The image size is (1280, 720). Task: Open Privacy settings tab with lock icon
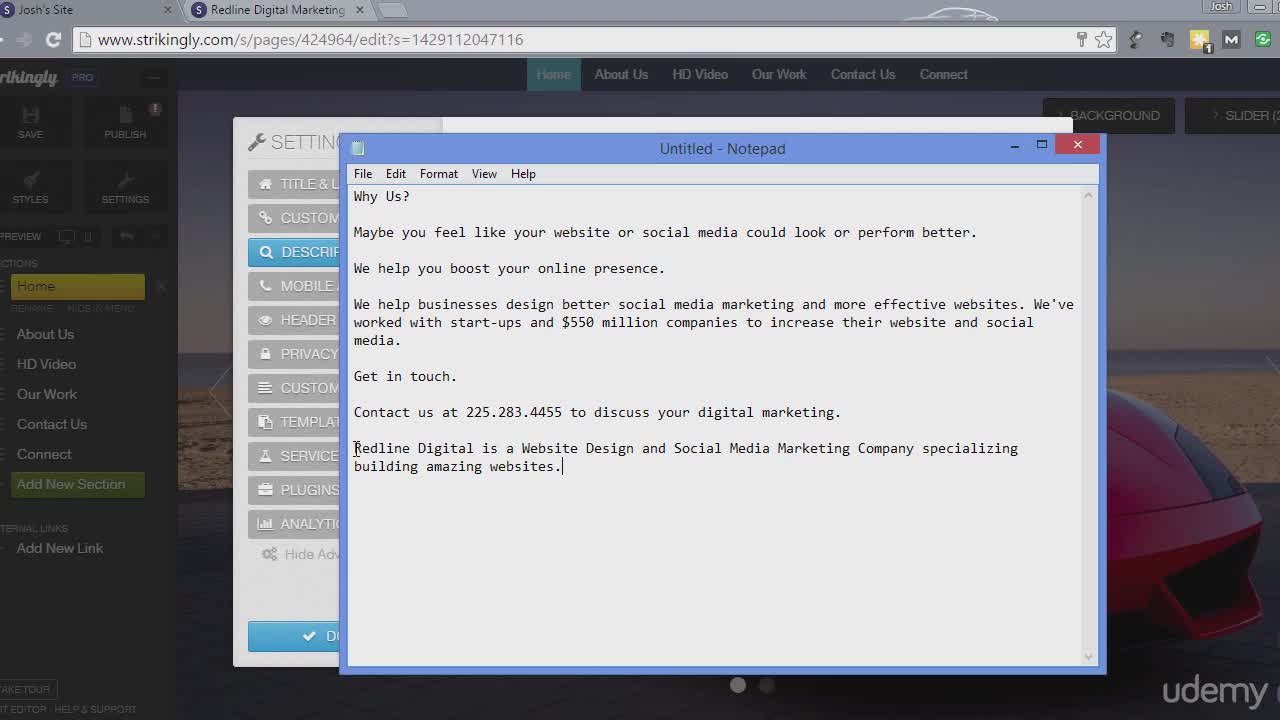pos(294,355)
